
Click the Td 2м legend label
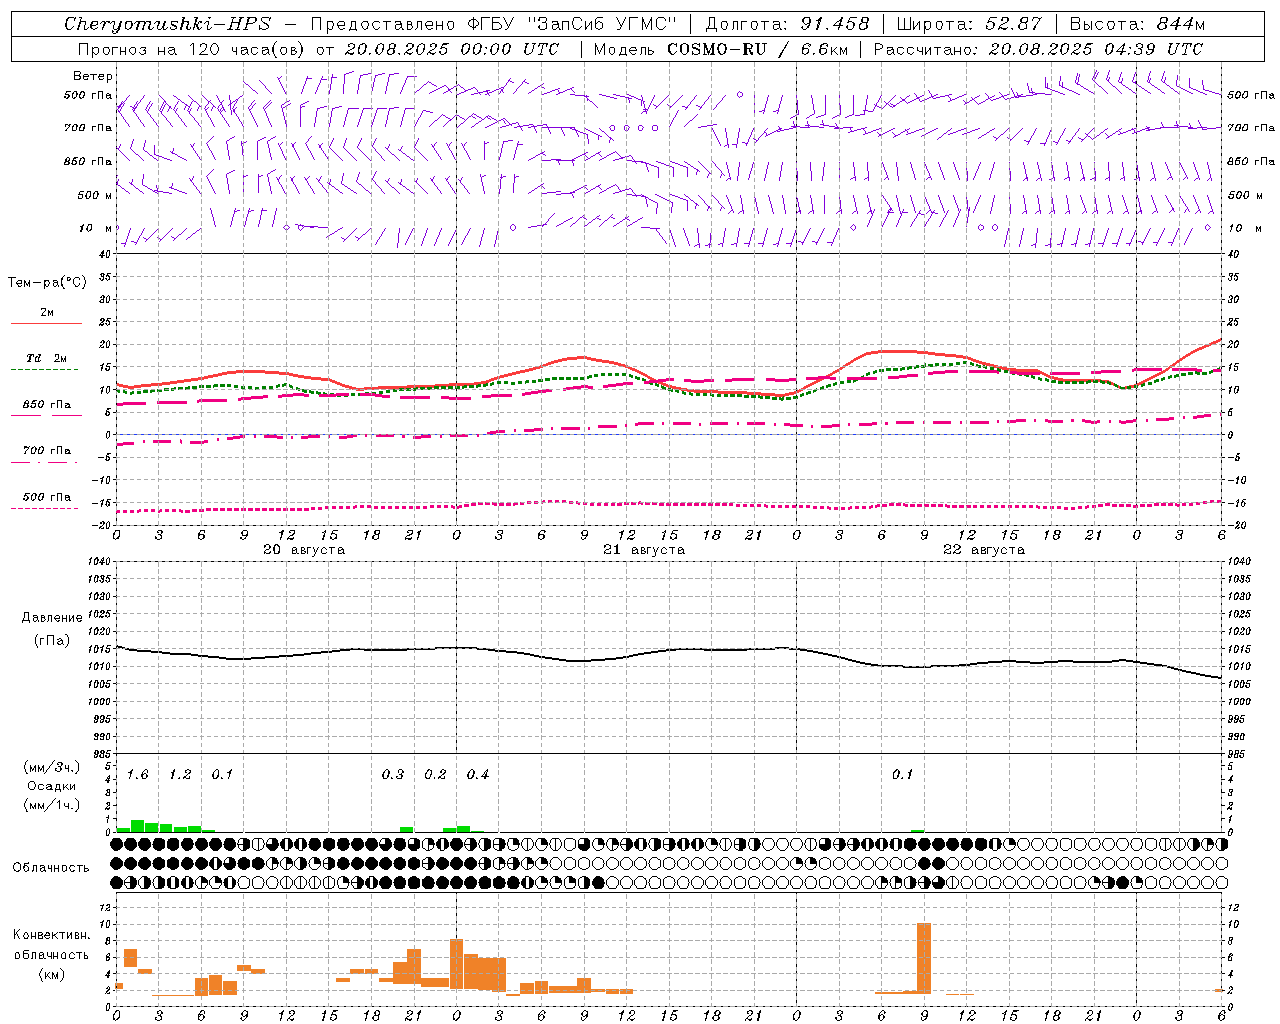click(47, 358)
